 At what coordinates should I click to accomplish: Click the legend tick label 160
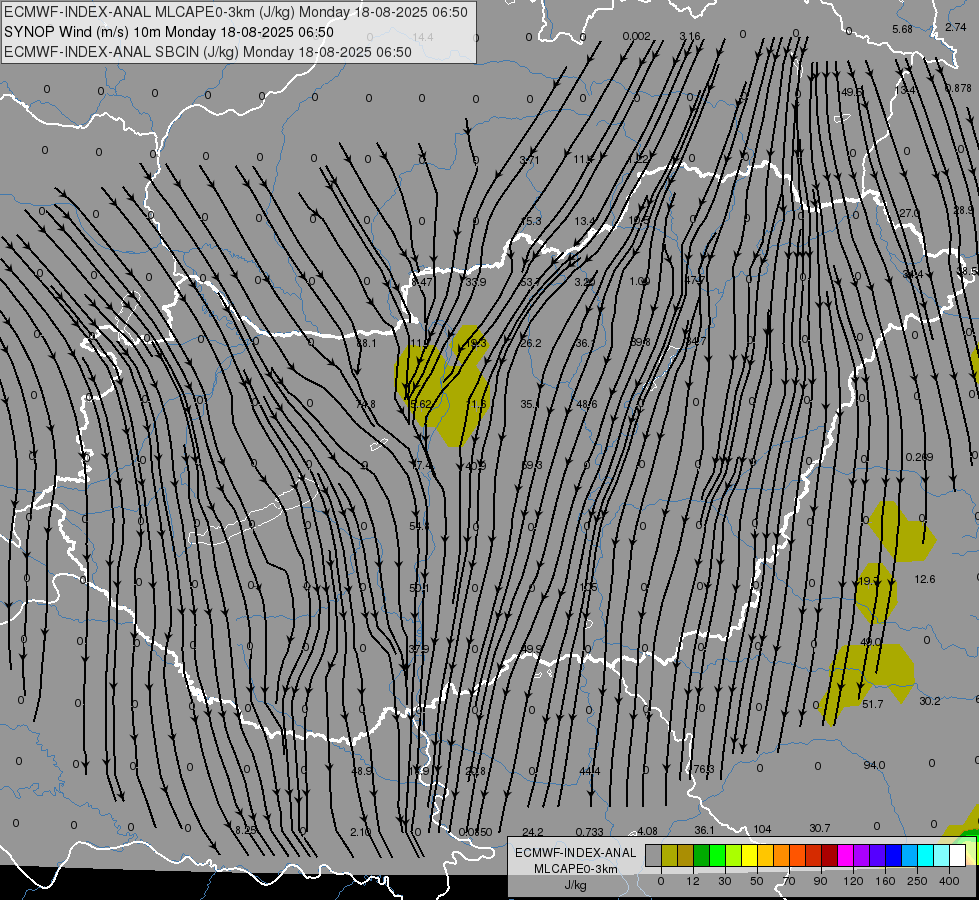point(885,881)
